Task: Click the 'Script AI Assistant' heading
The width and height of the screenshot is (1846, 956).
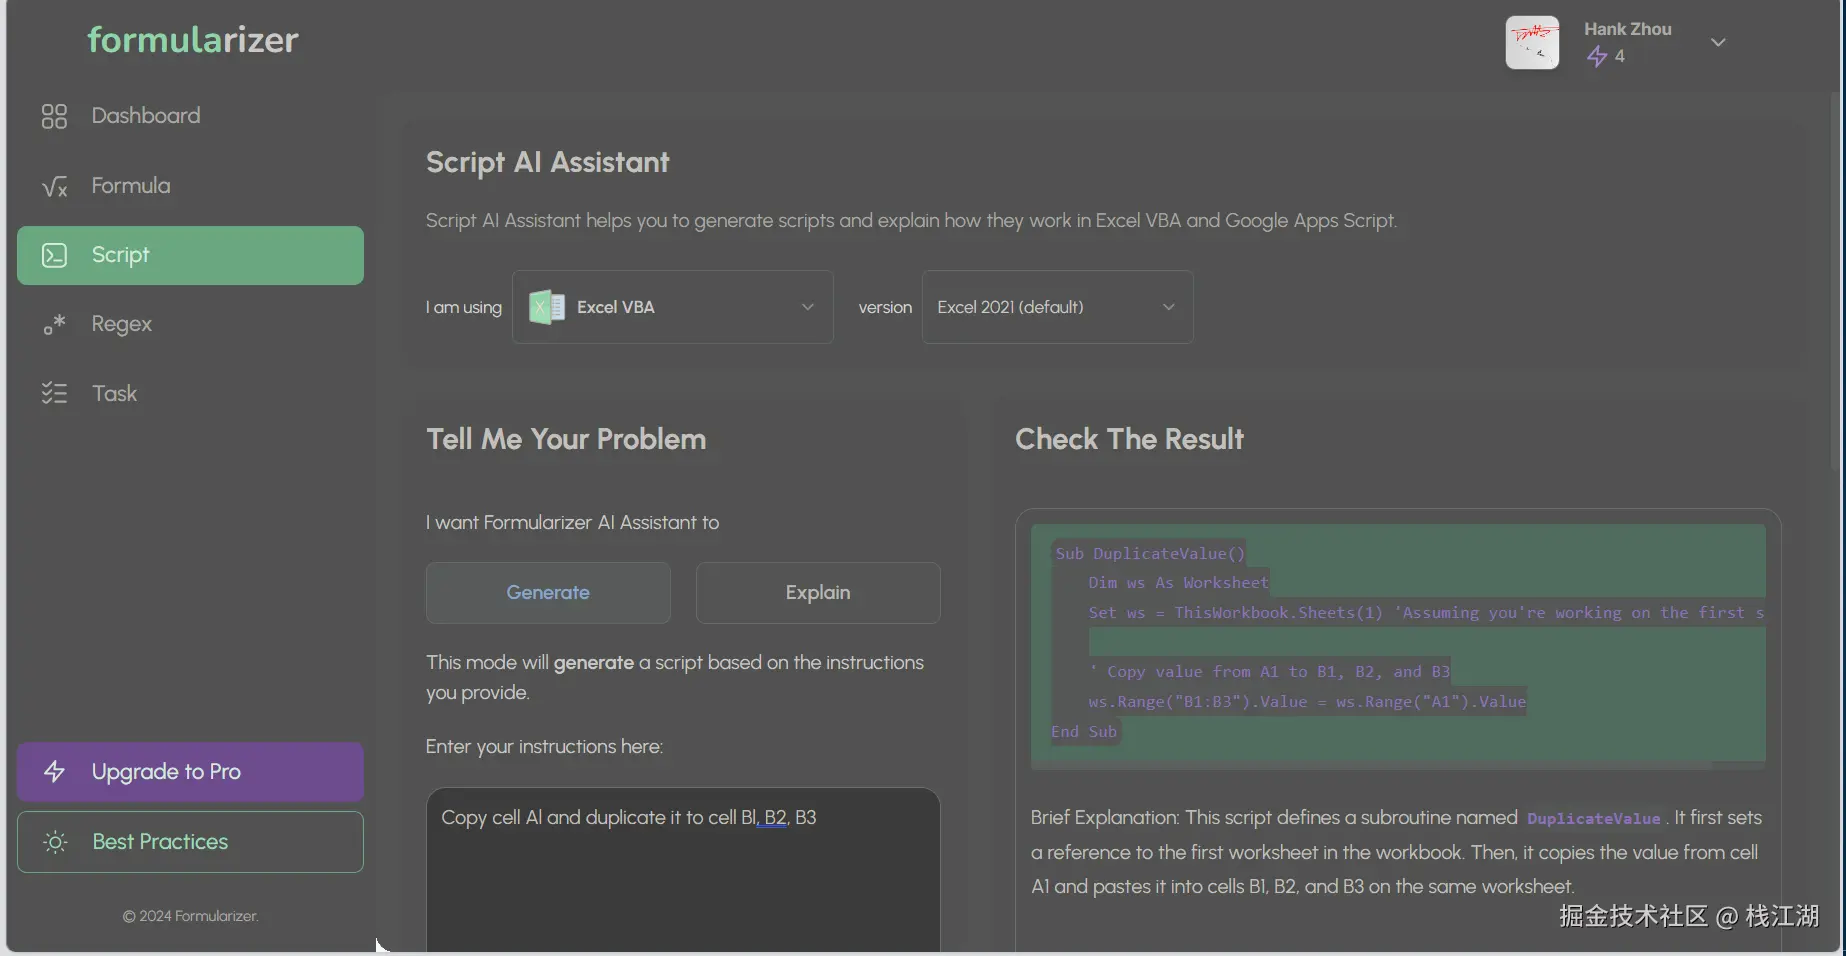Action: 548,162
